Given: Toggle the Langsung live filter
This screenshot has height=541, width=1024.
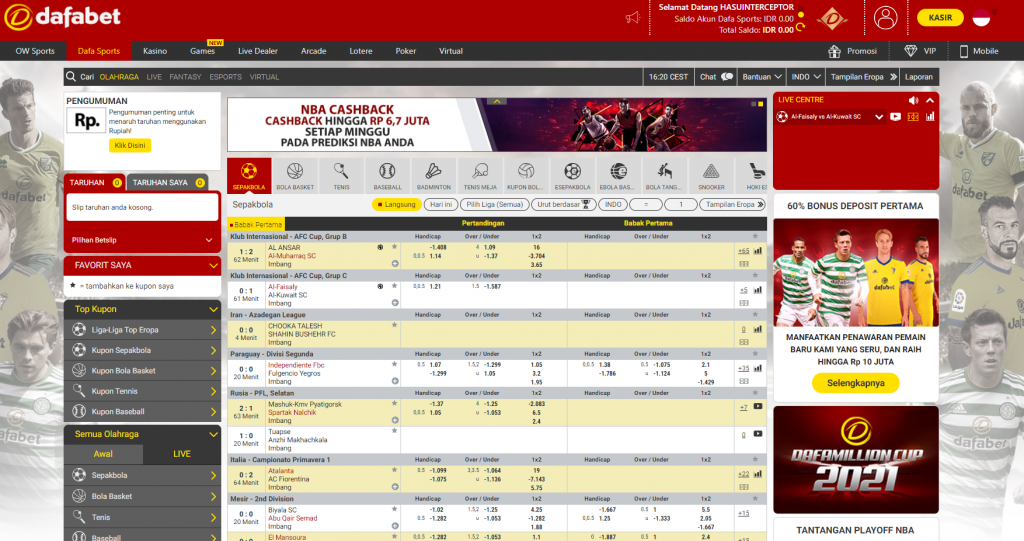Looking at the screenshot, I should coord(396,205).
